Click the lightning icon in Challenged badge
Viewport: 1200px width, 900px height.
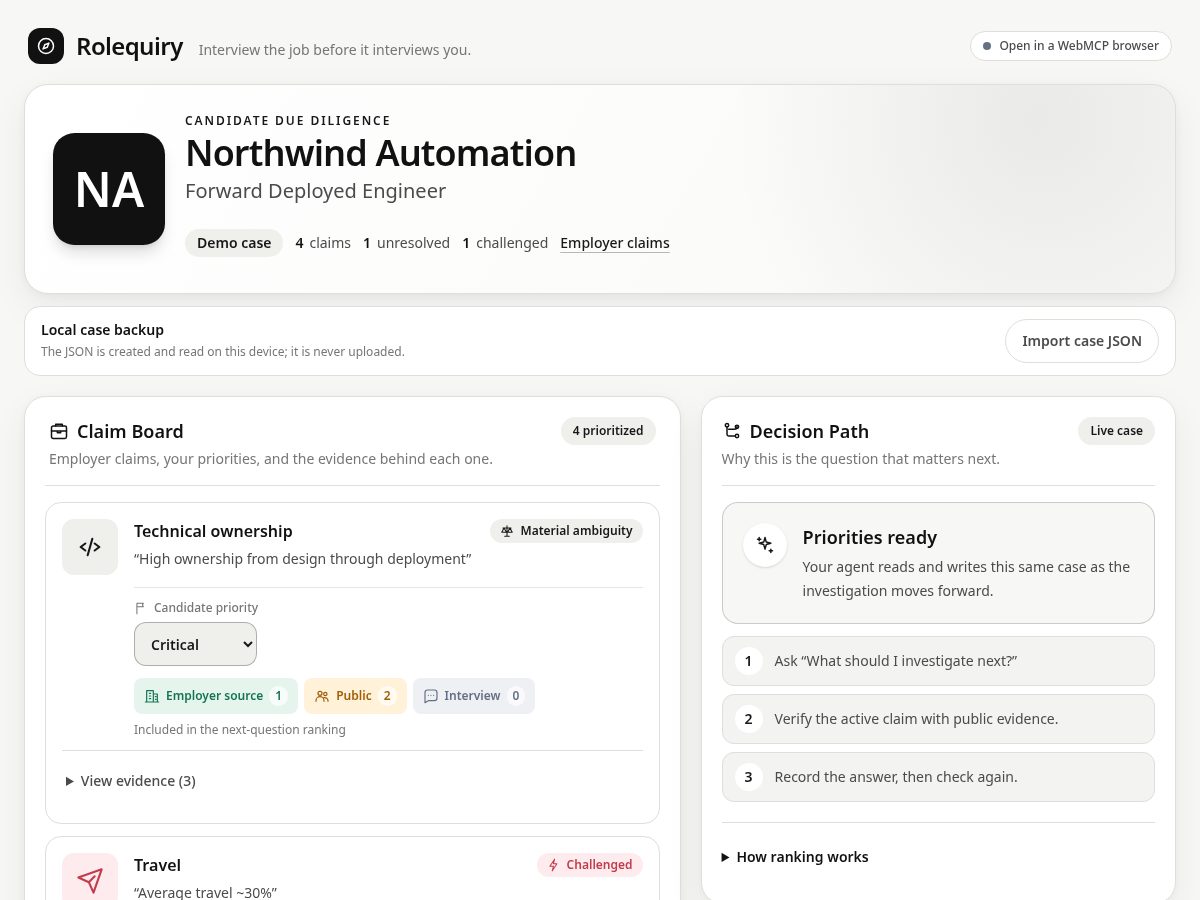click(554, 865)
